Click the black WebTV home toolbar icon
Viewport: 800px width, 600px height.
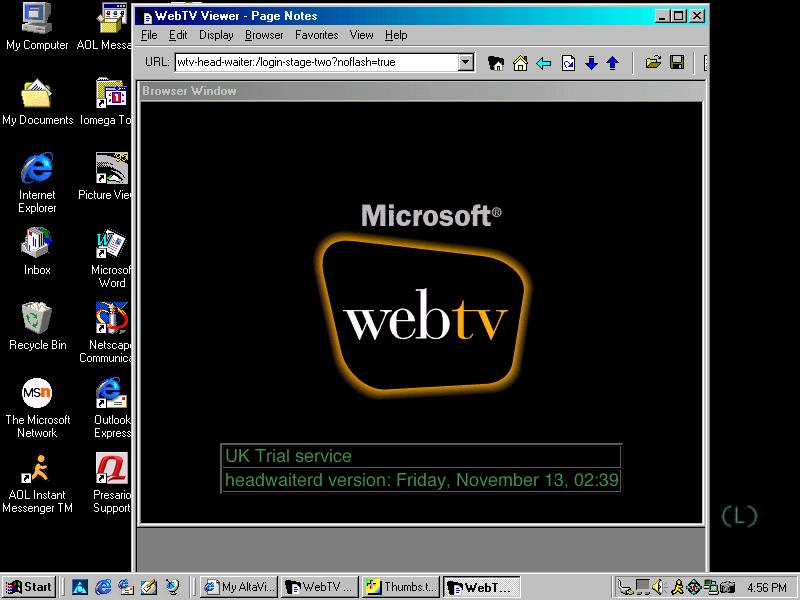(496, 63)
